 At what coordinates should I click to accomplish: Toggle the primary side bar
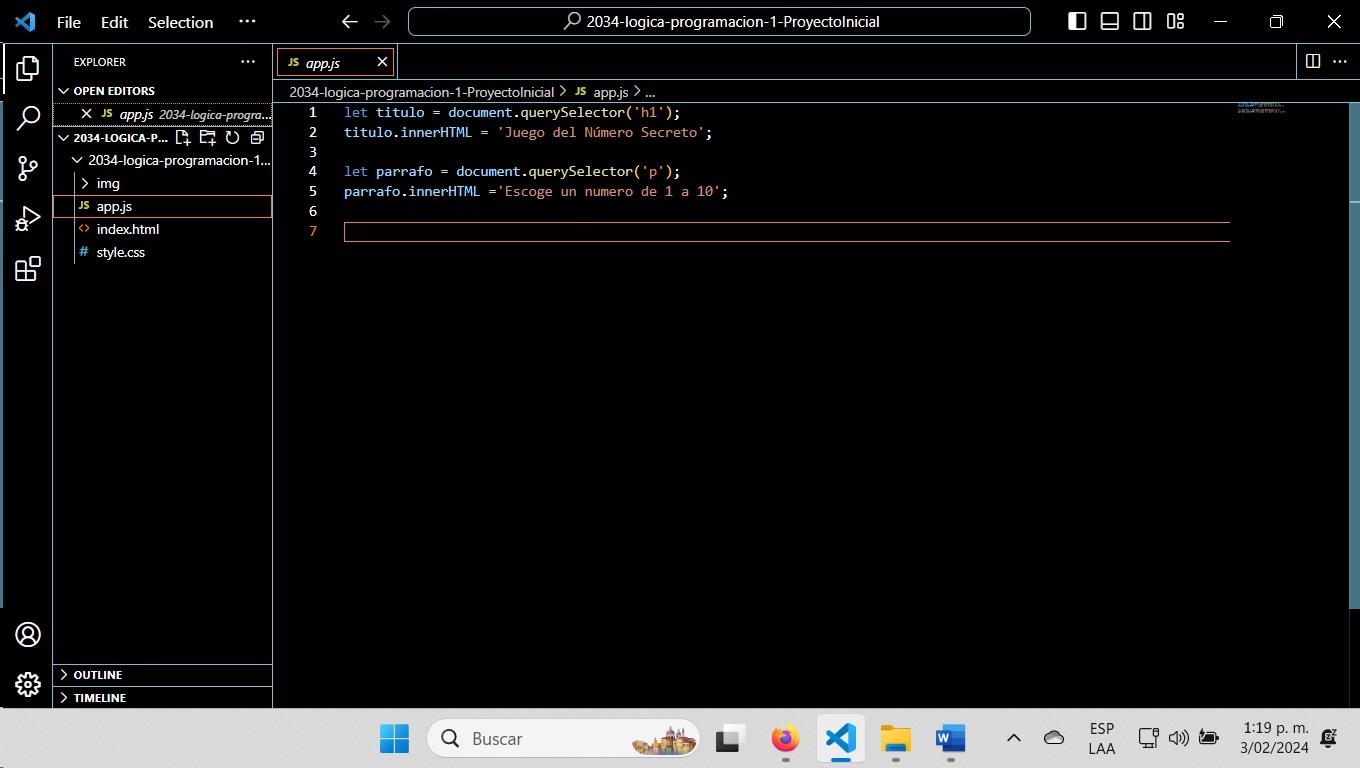pos(1077,21)
